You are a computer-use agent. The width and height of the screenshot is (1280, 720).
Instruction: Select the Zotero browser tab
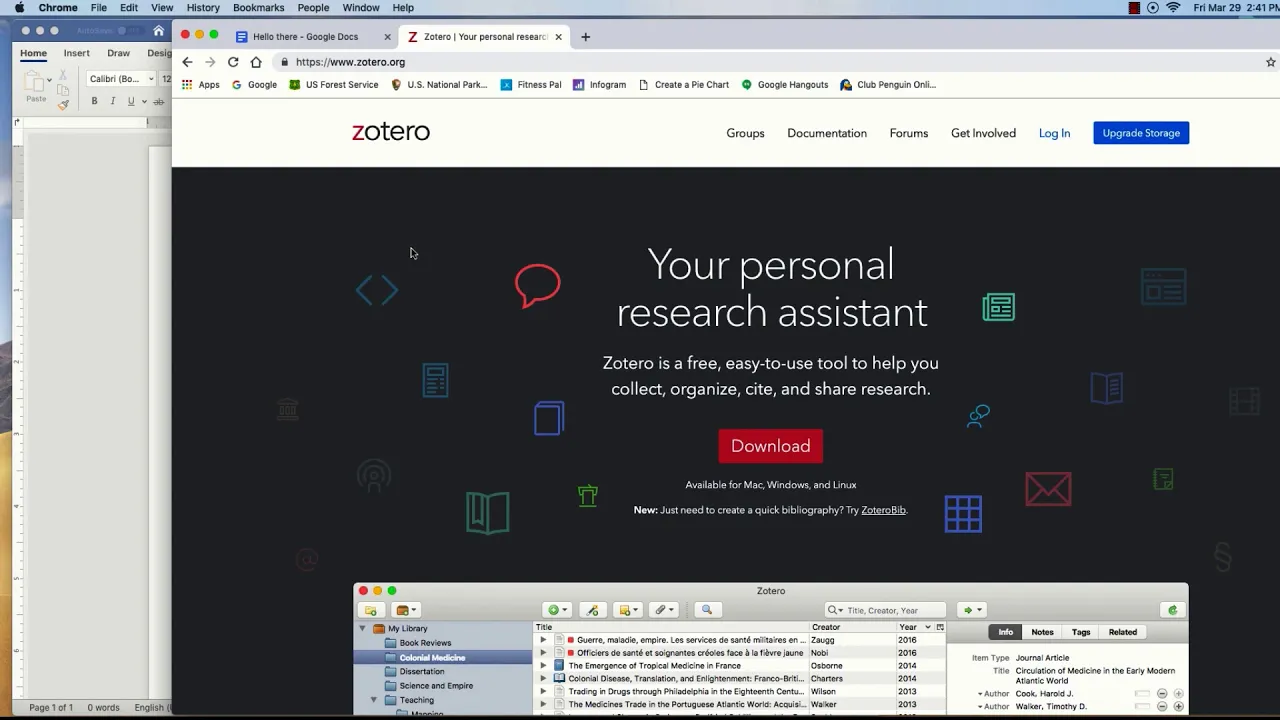485,37
